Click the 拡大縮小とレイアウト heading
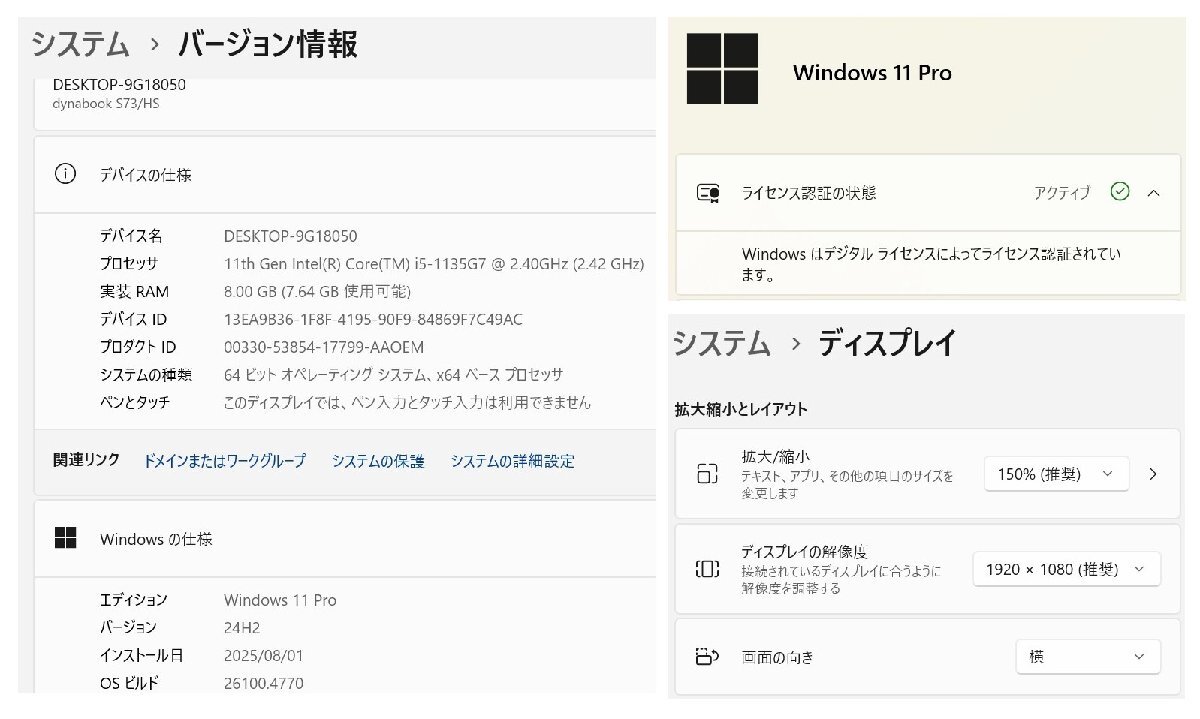The image size is (1200, 719). (x=741, y=409)
